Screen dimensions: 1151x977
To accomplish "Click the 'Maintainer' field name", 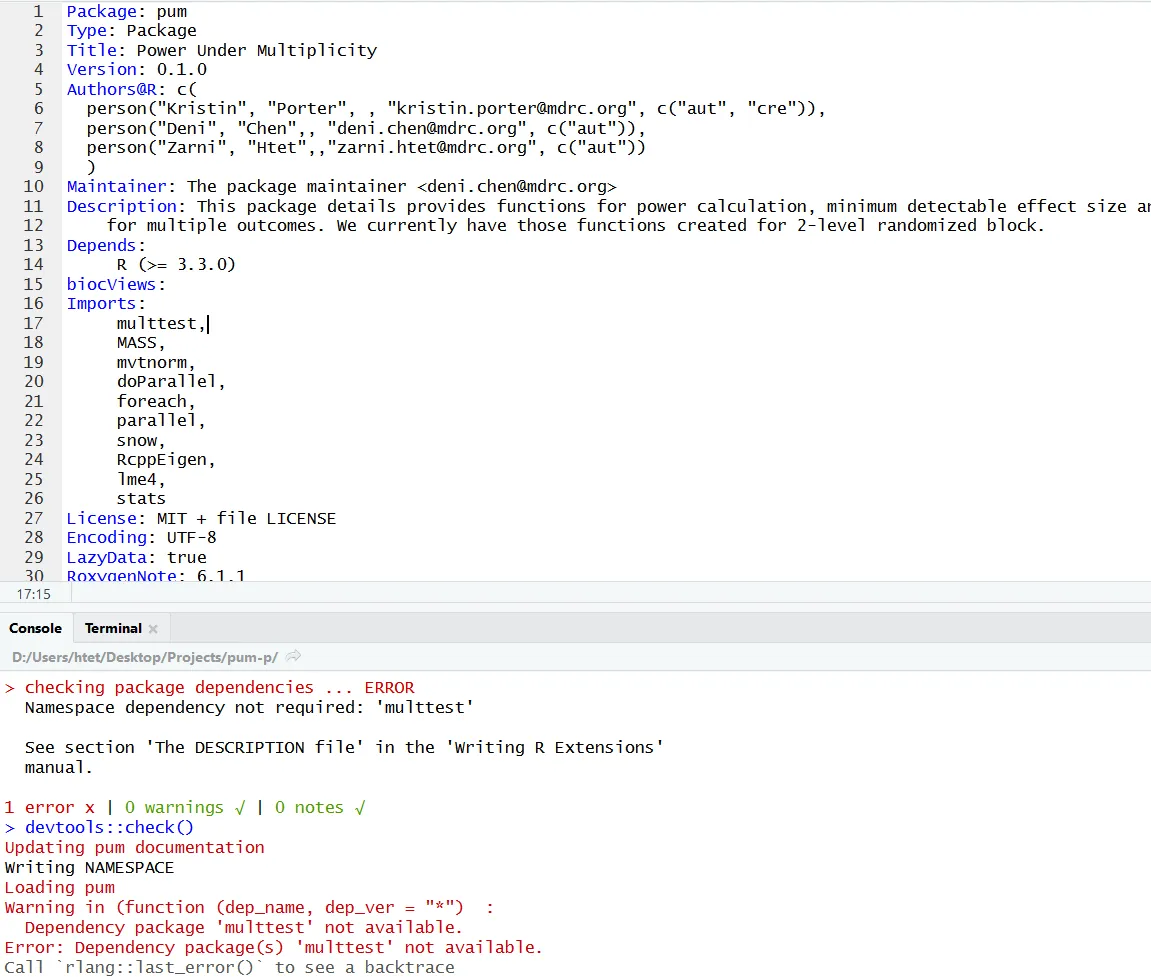I will point(117,186).
